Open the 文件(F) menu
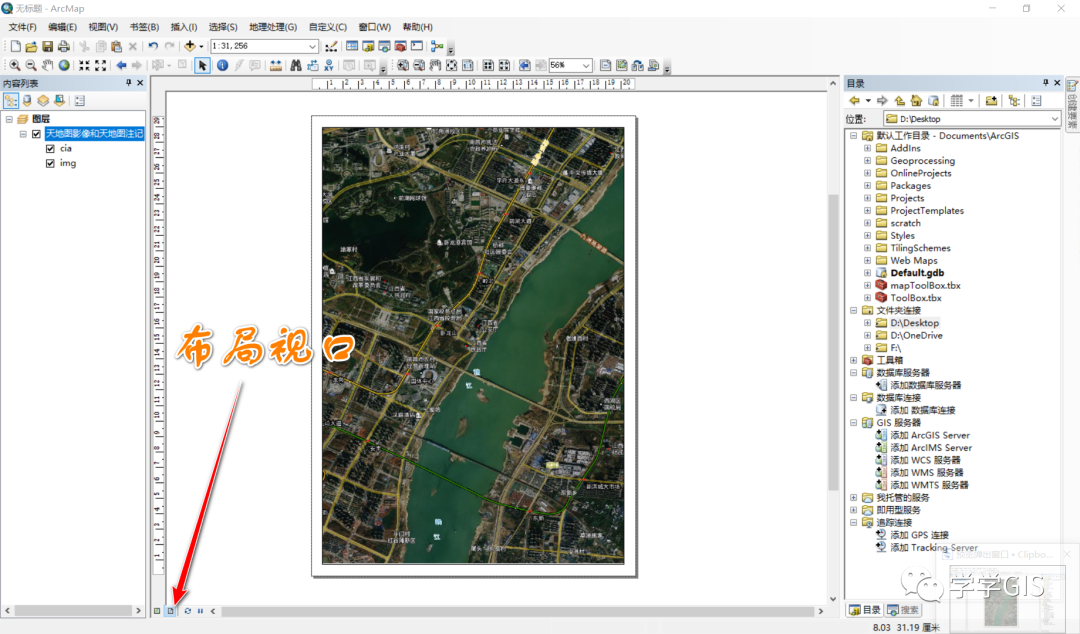Image resolution: width=1080 pixels, height=634 pixels. point(22,27)
